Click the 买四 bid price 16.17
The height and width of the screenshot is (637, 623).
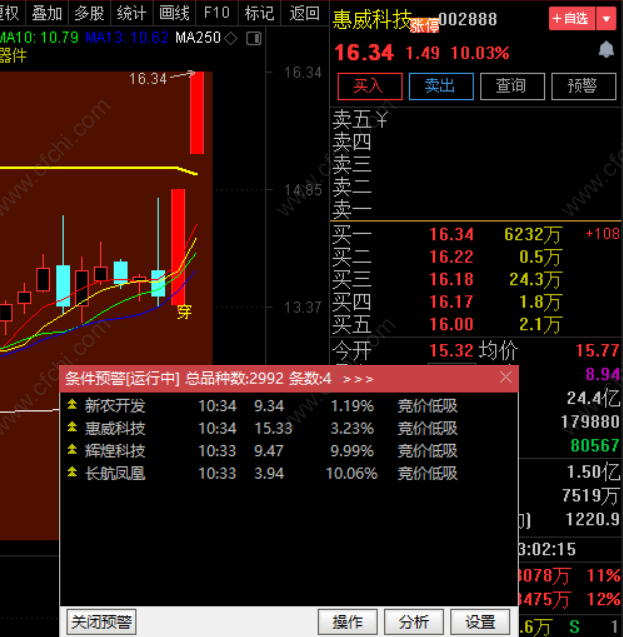point(451,301)
